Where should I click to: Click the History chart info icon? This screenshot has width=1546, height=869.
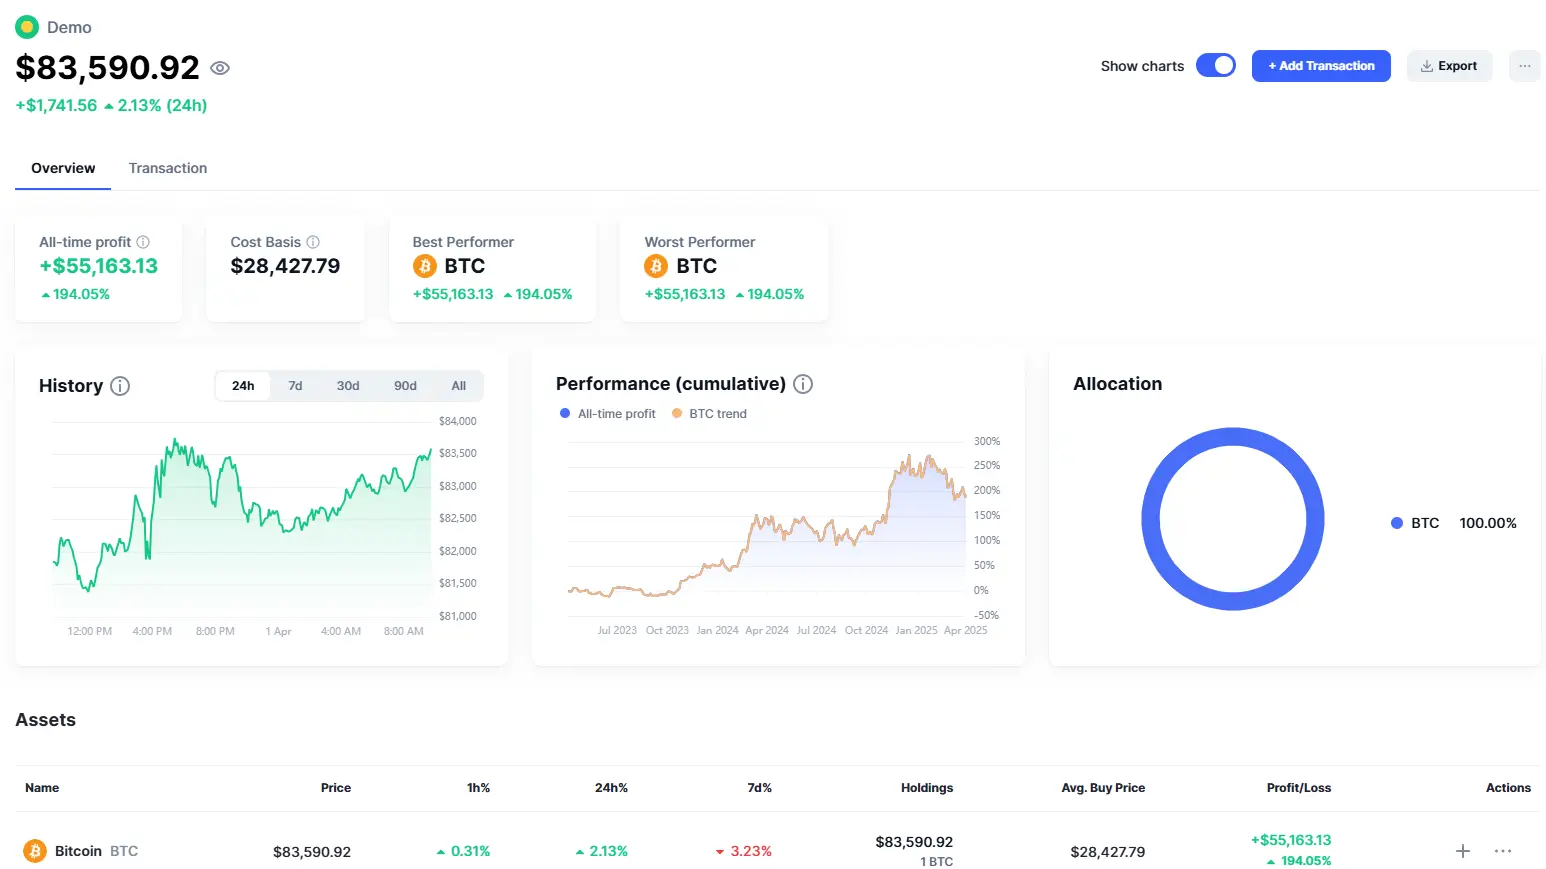pyautogui.click(x=120, y=386)
